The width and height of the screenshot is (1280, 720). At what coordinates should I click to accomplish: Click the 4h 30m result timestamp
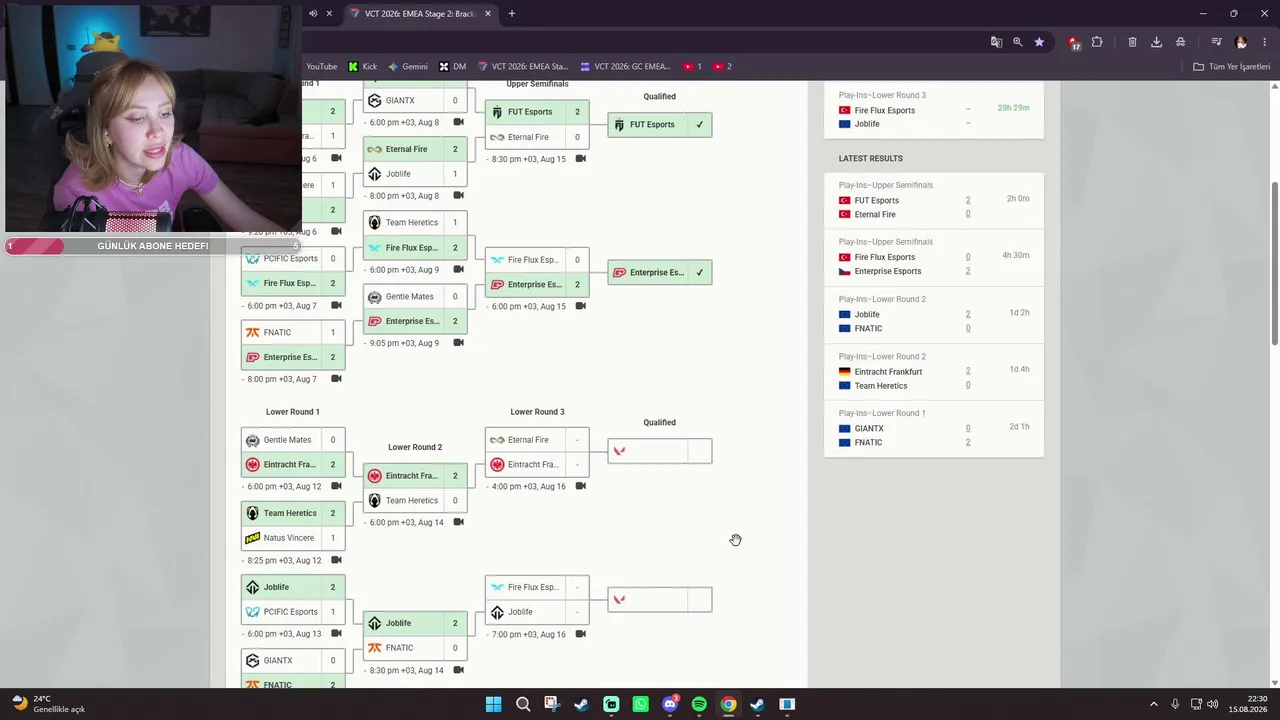[x=1016, y=255]
